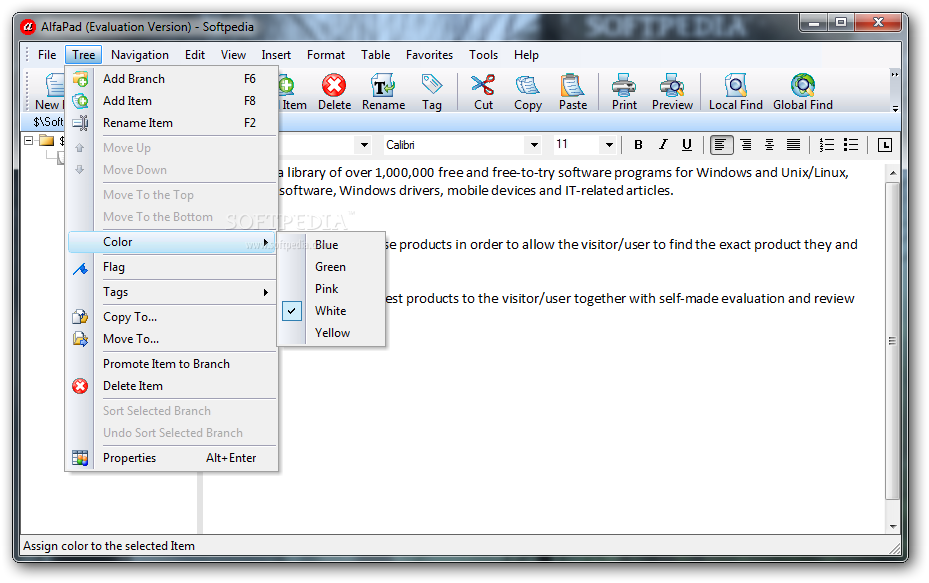
Task: Open the style dropdown left of Calibri
Action: pyautogui.click(x=364, y=145)
